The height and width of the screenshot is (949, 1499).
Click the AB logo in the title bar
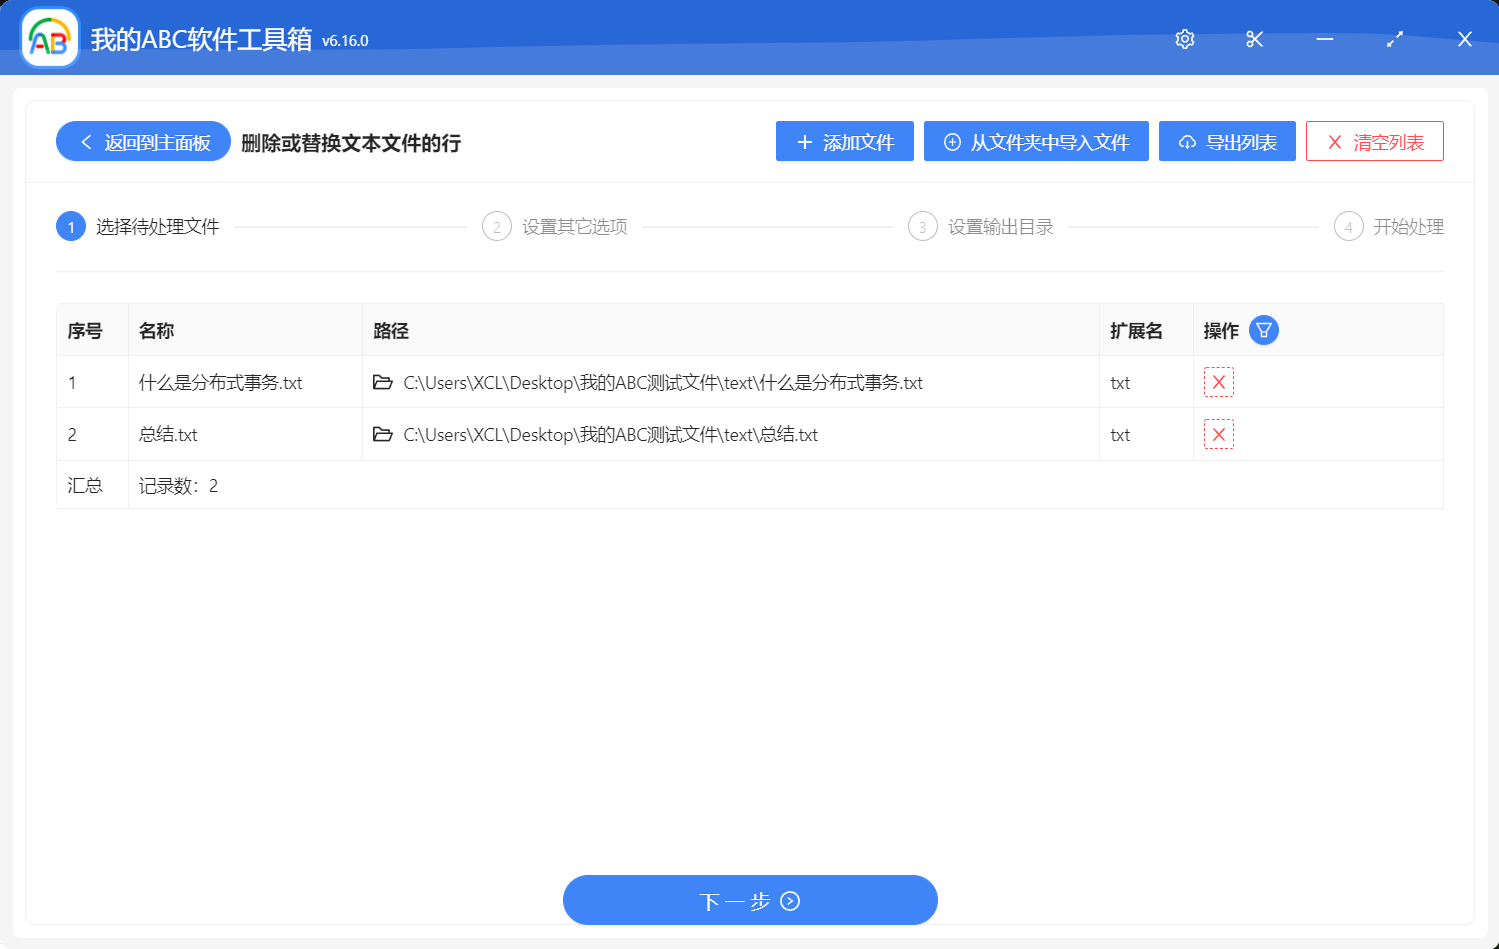coord(49,37)
